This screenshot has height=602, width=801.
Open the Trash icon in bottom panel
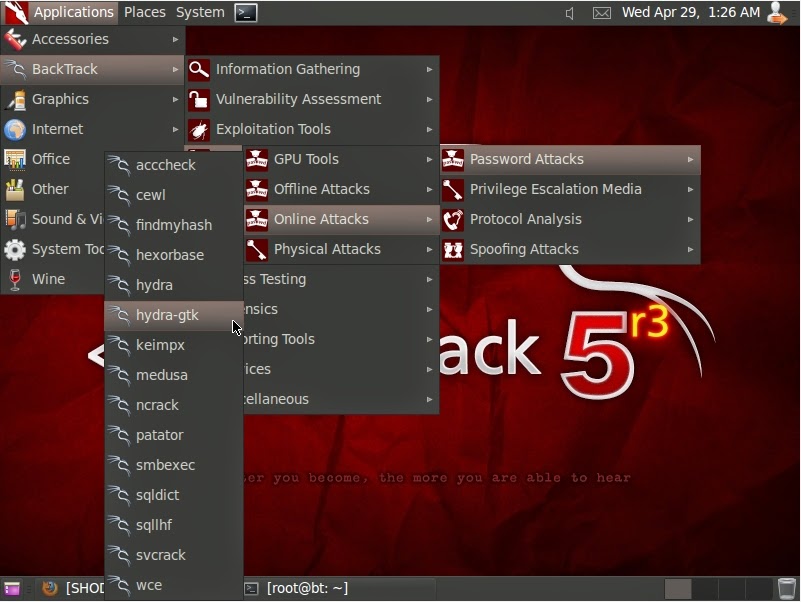(787, 589)
